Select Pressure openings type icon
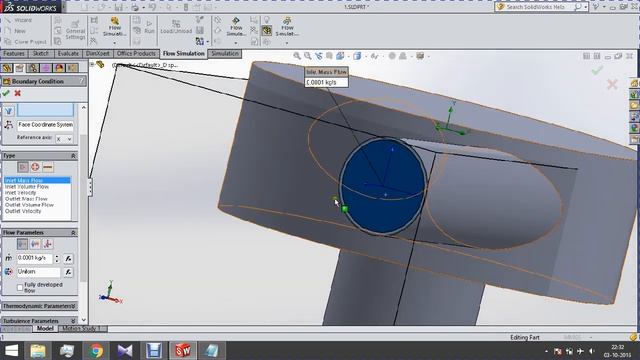 point(35,167)
